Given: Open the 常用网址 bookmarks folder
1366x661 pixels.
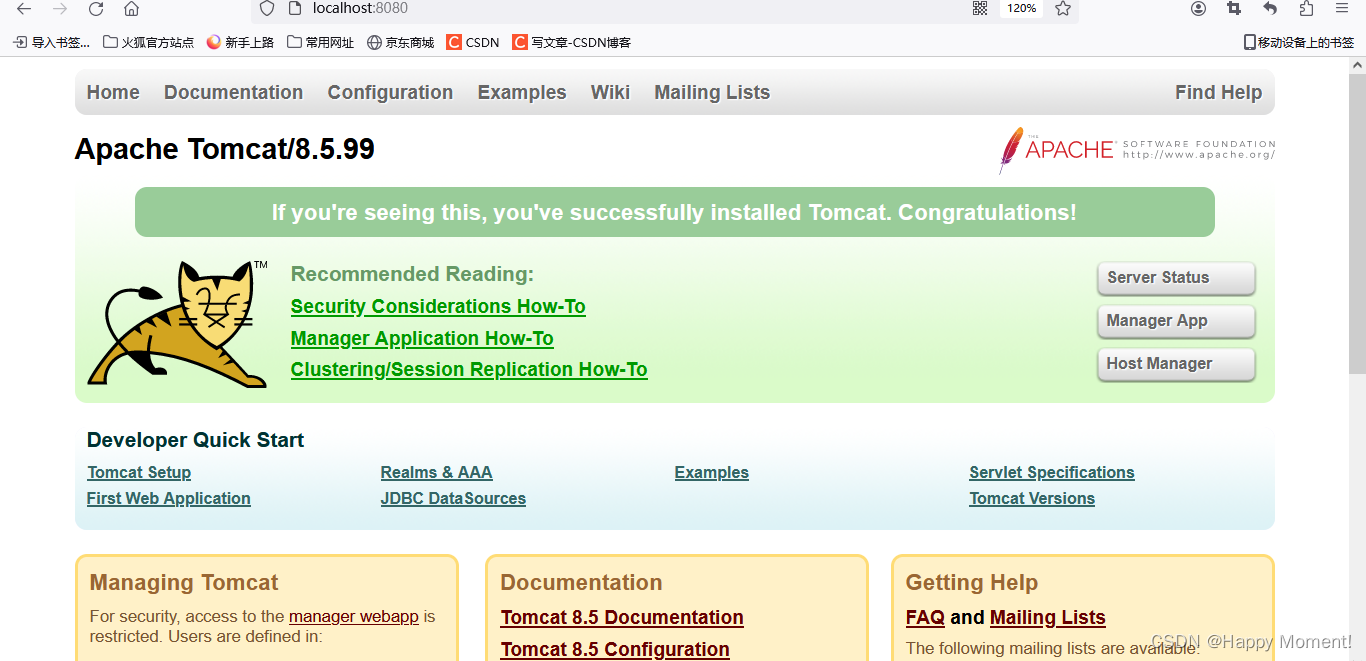Looking at the screenshot, I should pos(320,42).
